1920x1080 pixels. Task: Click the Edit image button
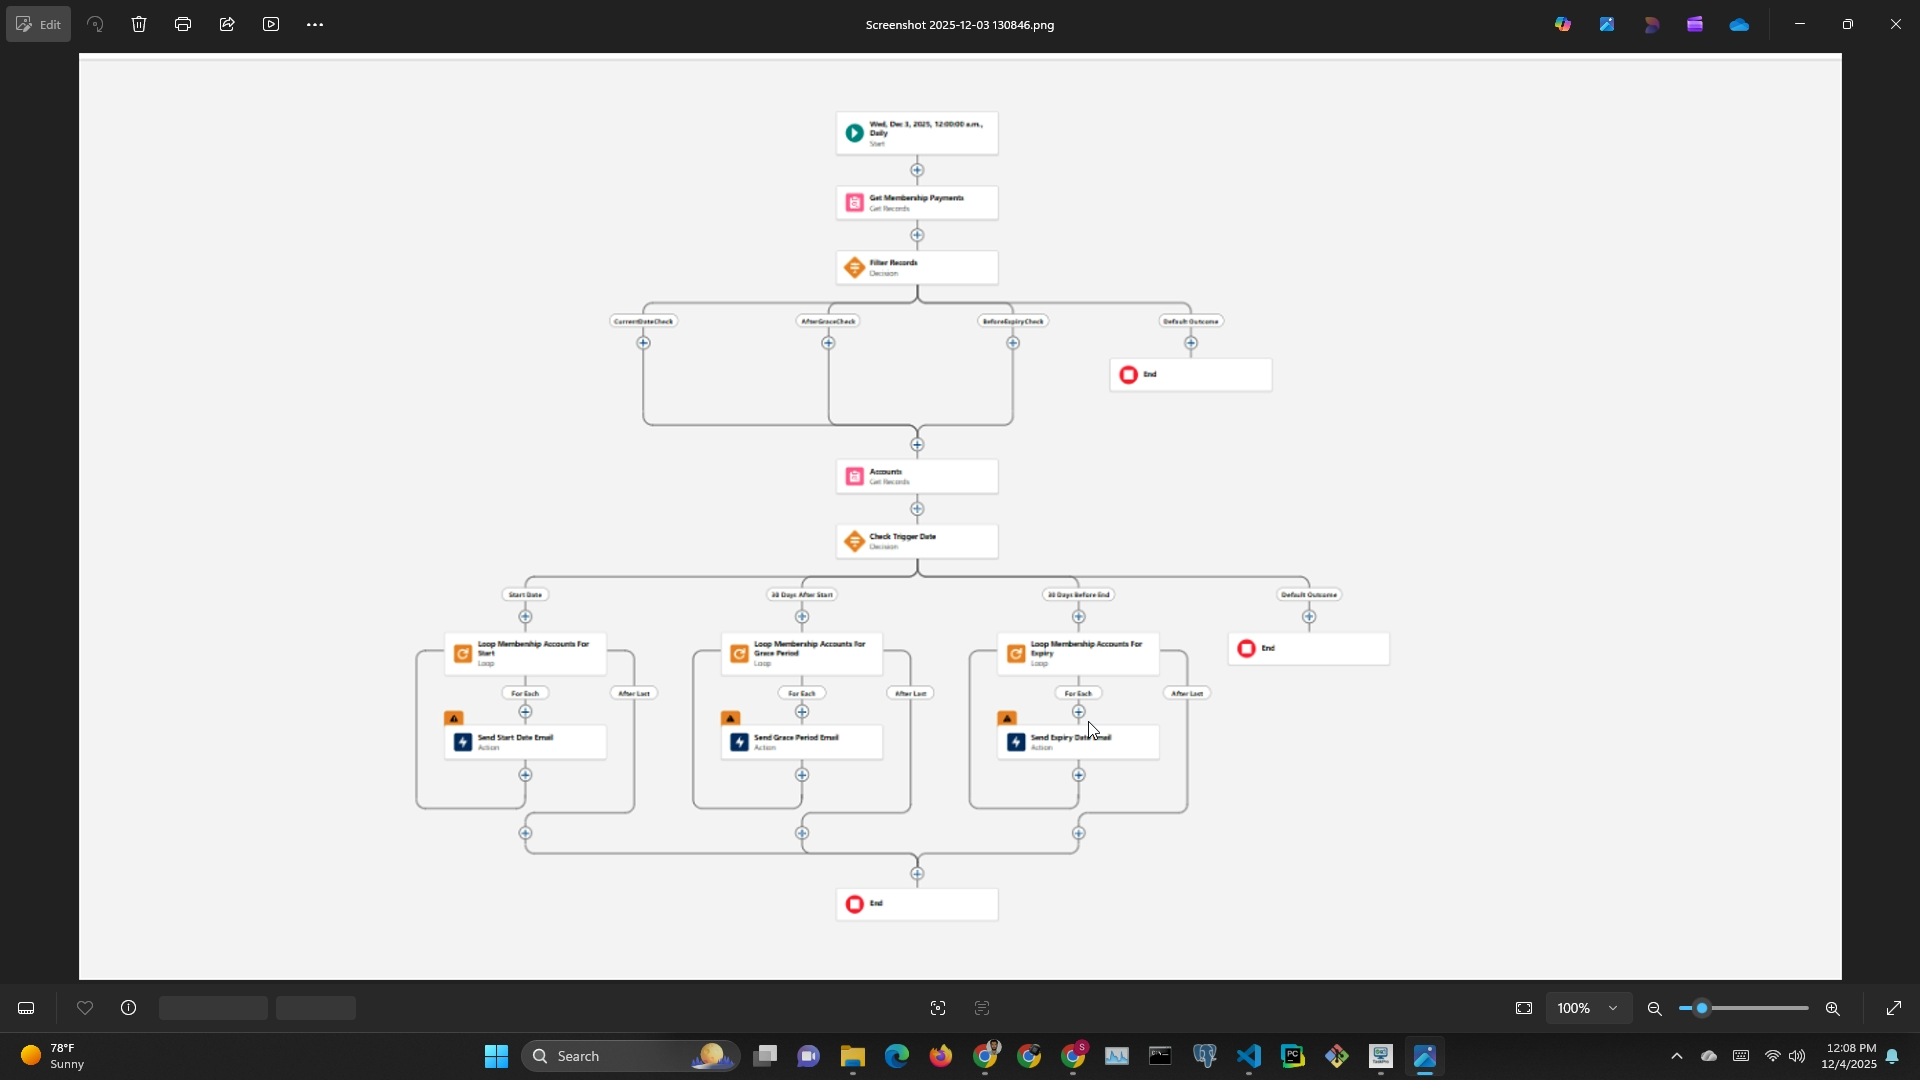(39, 24)
